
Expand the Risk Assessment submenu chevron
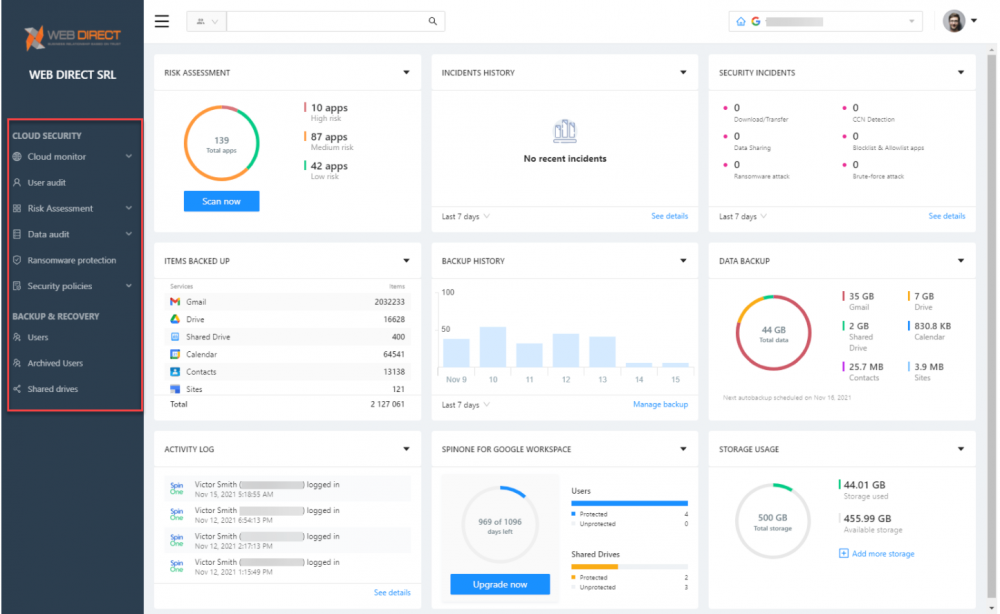tap(129, 208)
